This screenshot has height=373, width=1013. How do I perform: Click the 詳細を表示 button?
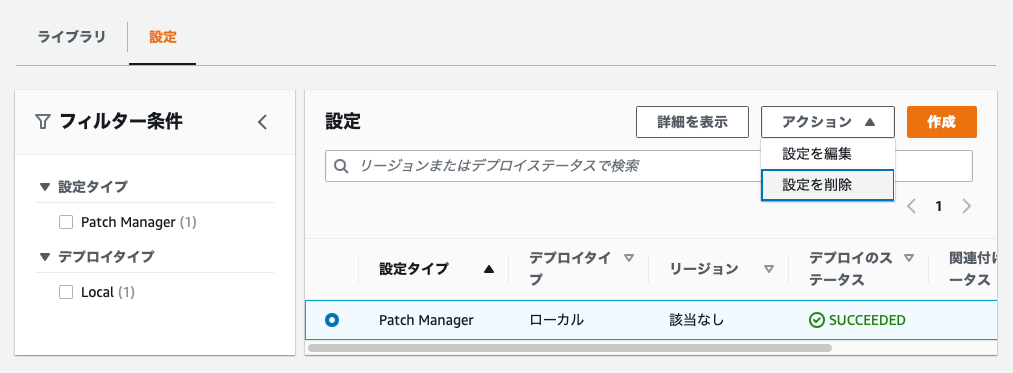tap(693, 122)
